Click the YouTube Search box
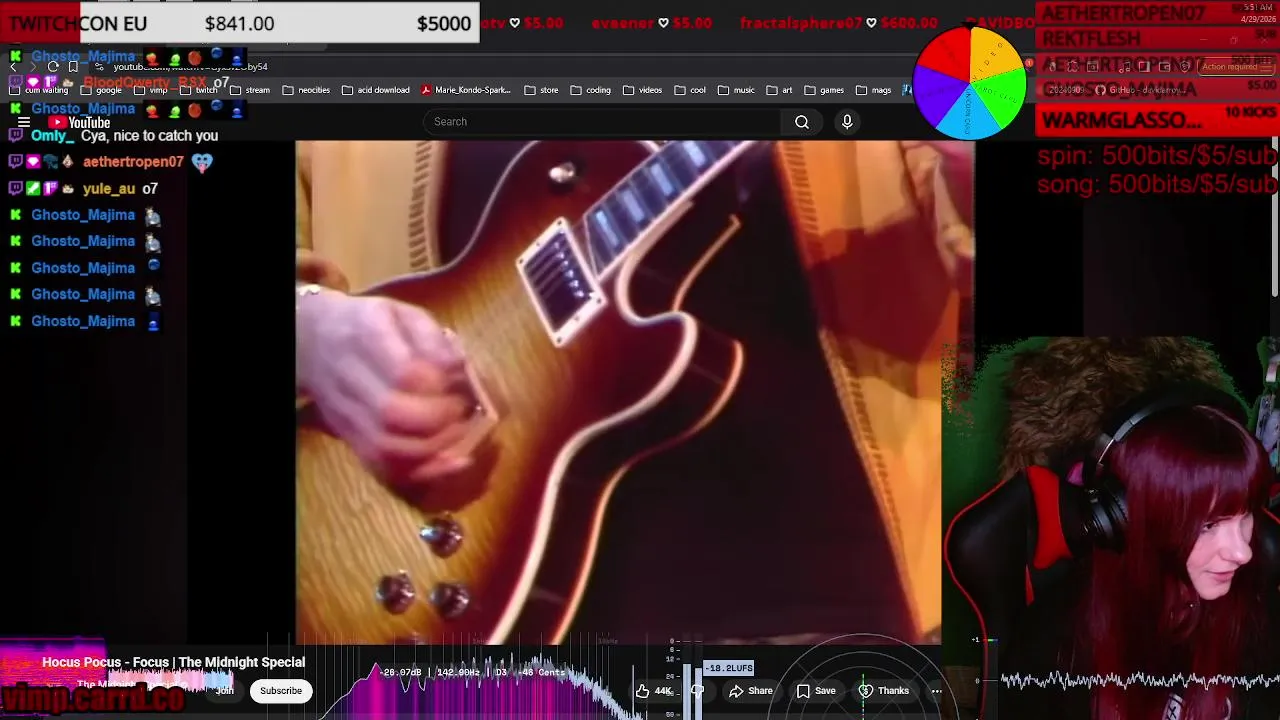 (602, 122)
